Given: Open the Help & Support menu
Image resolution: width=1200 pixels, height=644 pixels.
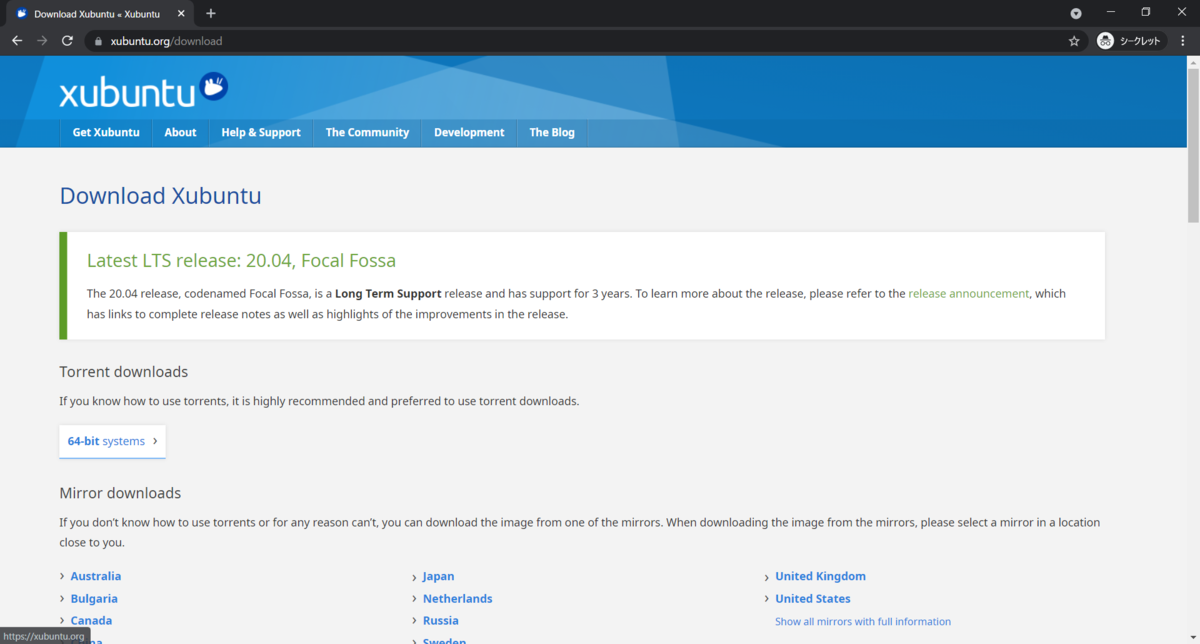Looking at the screenshot, I should pos(261,132).
